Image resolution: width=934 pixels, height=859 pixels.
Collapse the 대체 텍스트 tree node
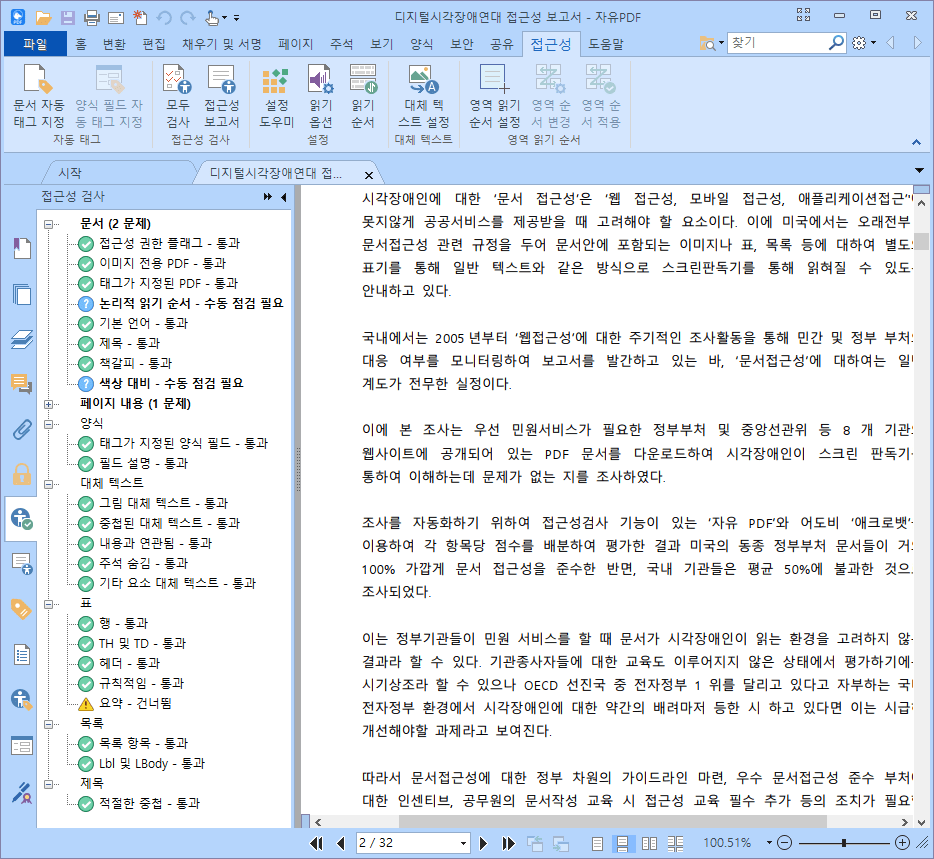point(48,484)
